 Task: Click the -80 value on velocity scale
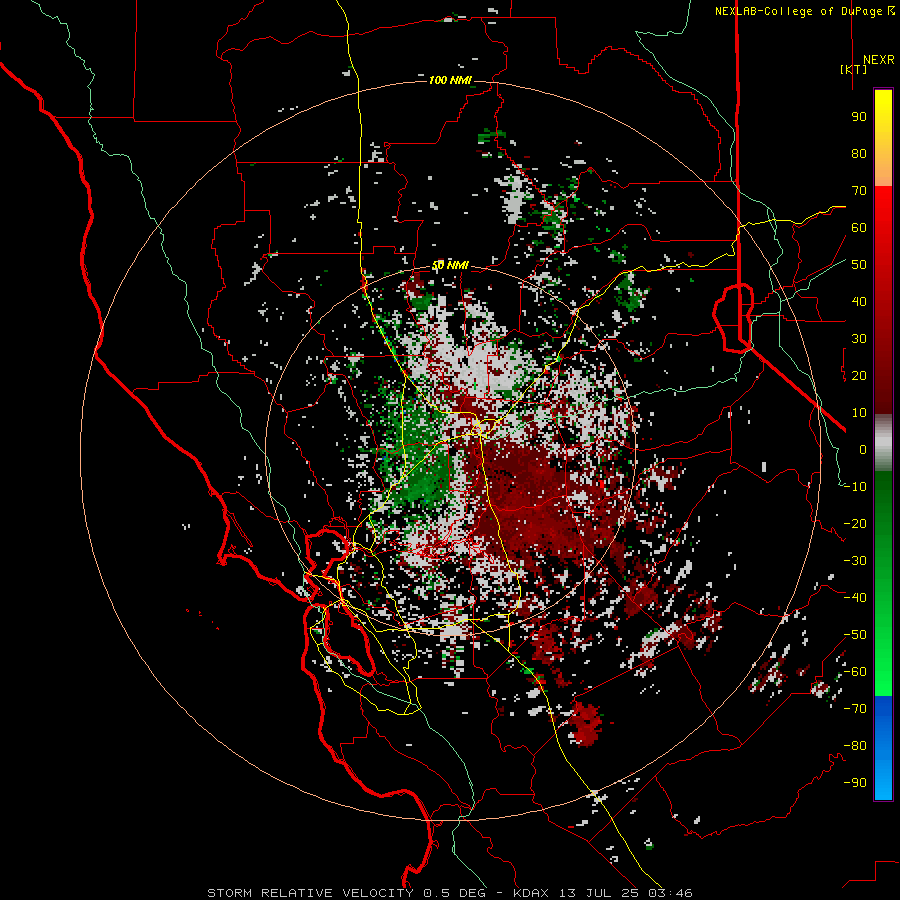pos(855,746)
